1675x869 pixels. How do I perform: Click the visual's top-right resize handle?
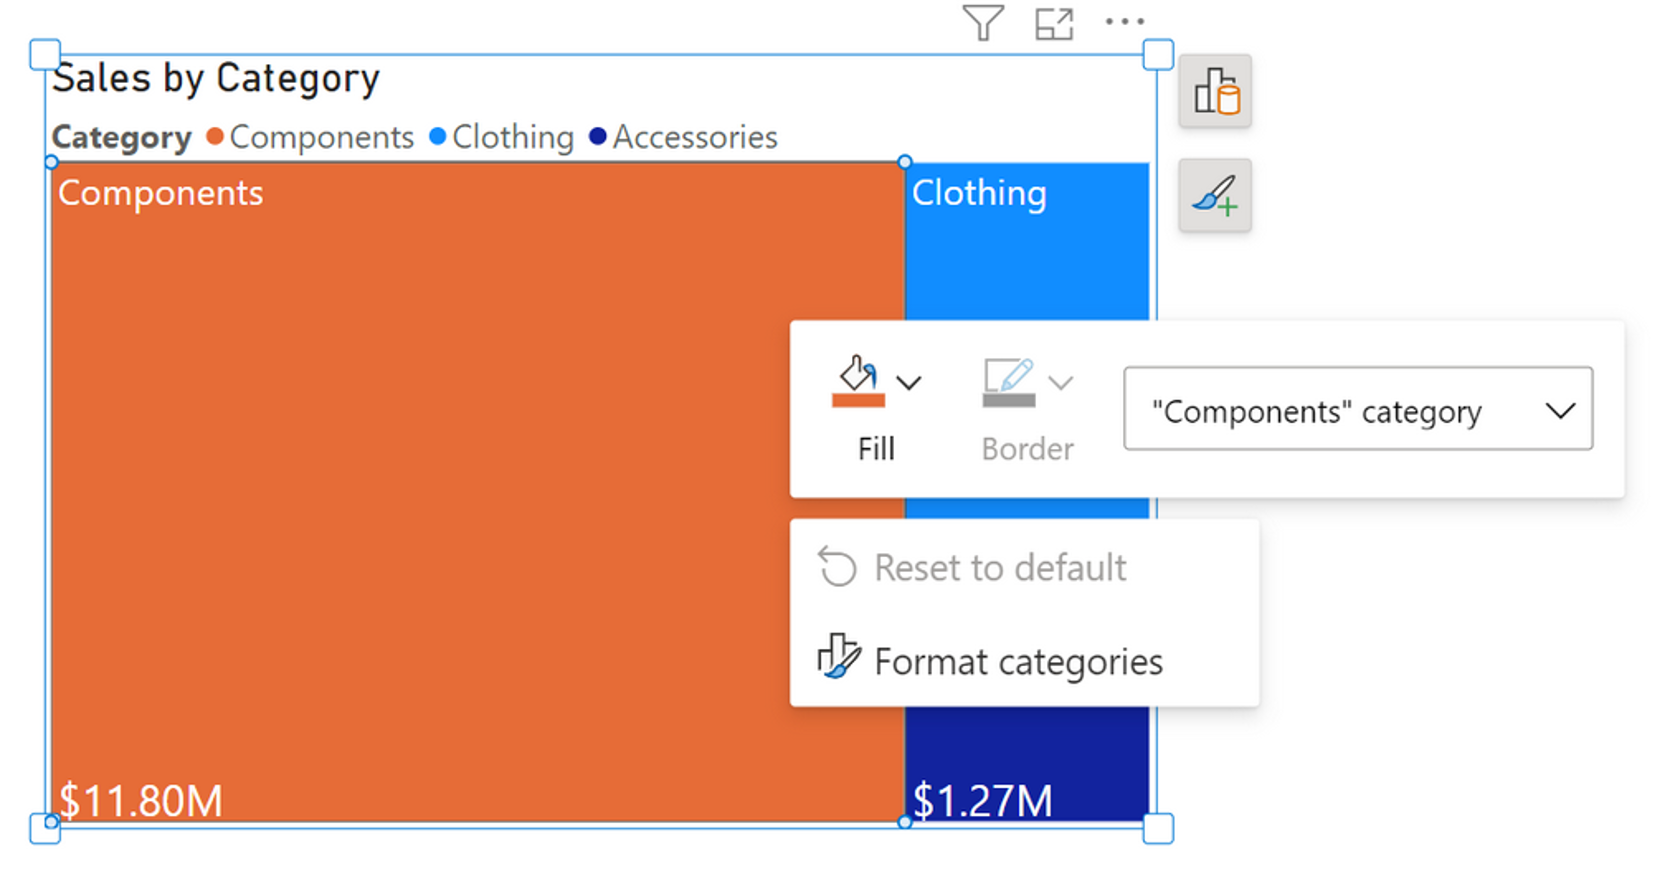coord(1158,55)
